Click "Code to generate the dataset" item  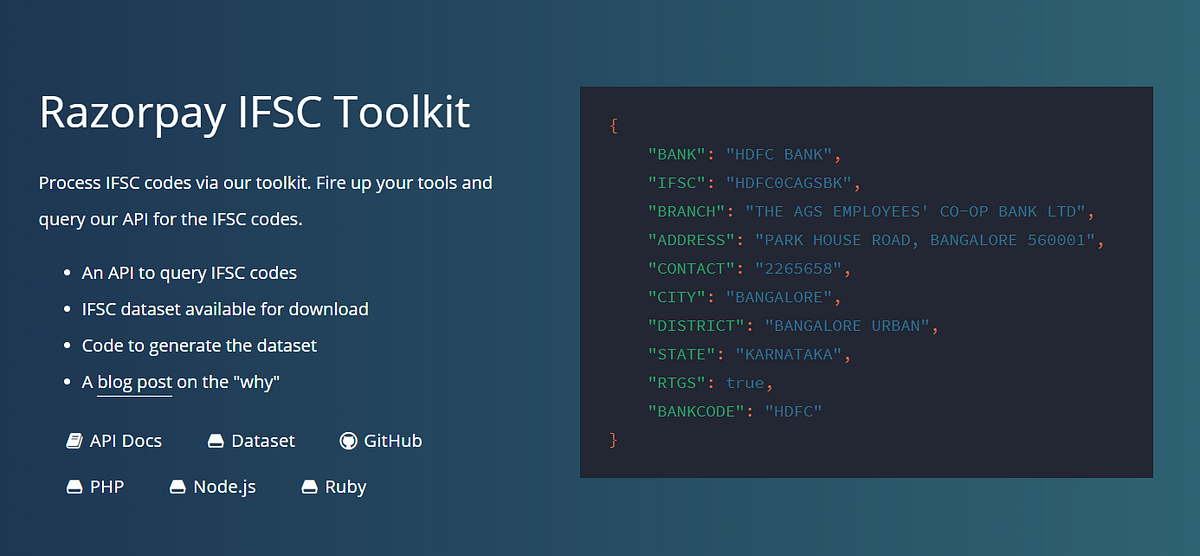(199, 345)
